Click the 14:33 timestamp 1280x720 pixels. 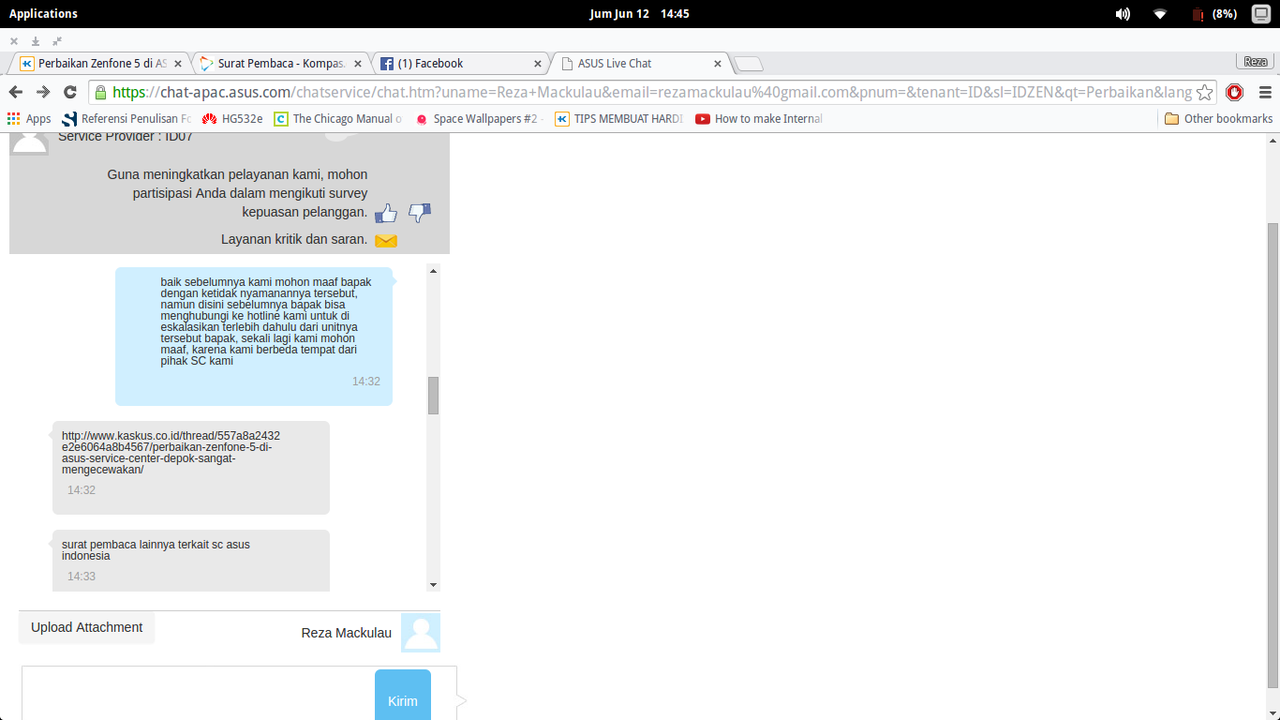[81, 577]
